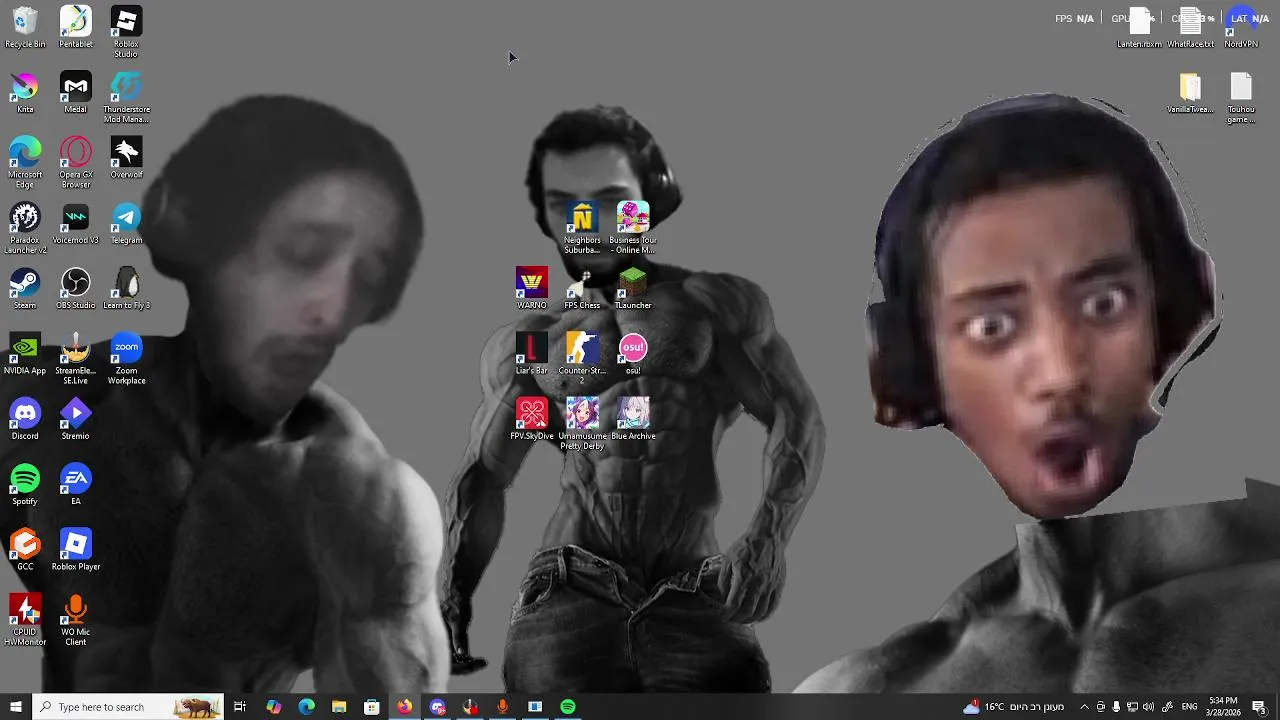This screenshot has height=720, width=1280.
Task: Launch the StreamElements SE.Live icon
Action: [x=76, y=359]
